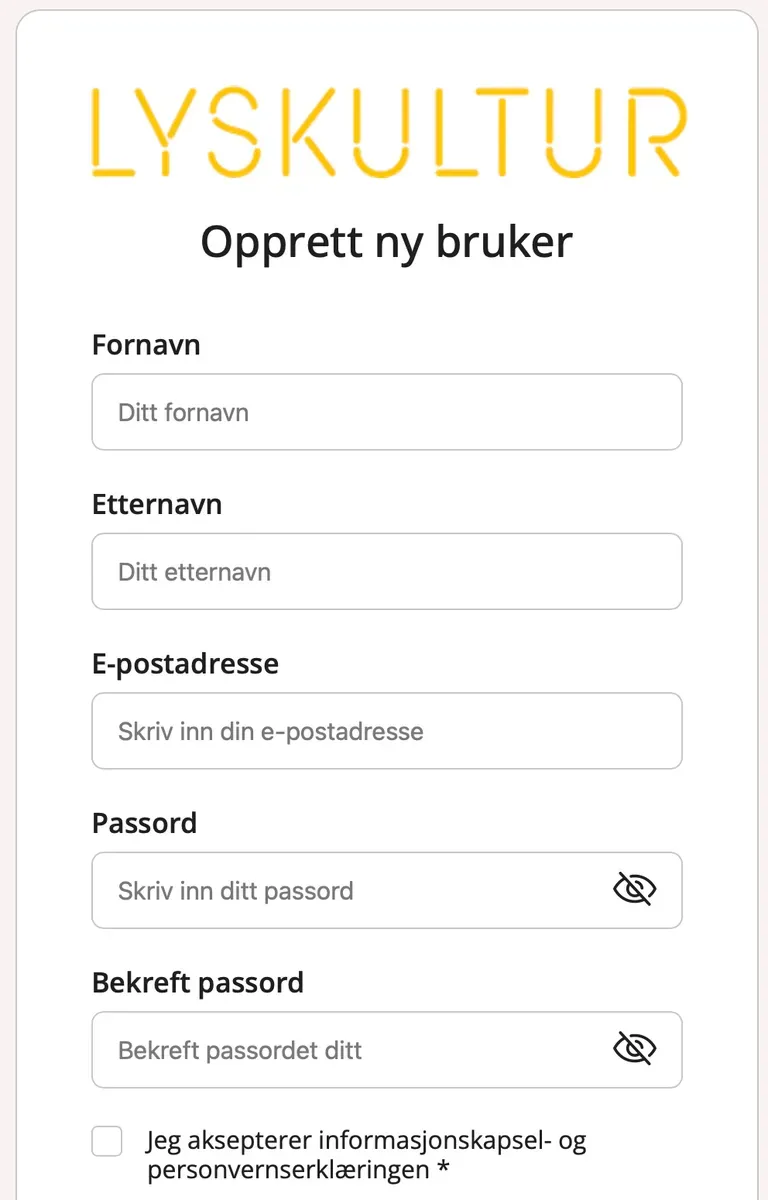Click the 'Opprett ny bruker' heading

click(x=387, y=243)
